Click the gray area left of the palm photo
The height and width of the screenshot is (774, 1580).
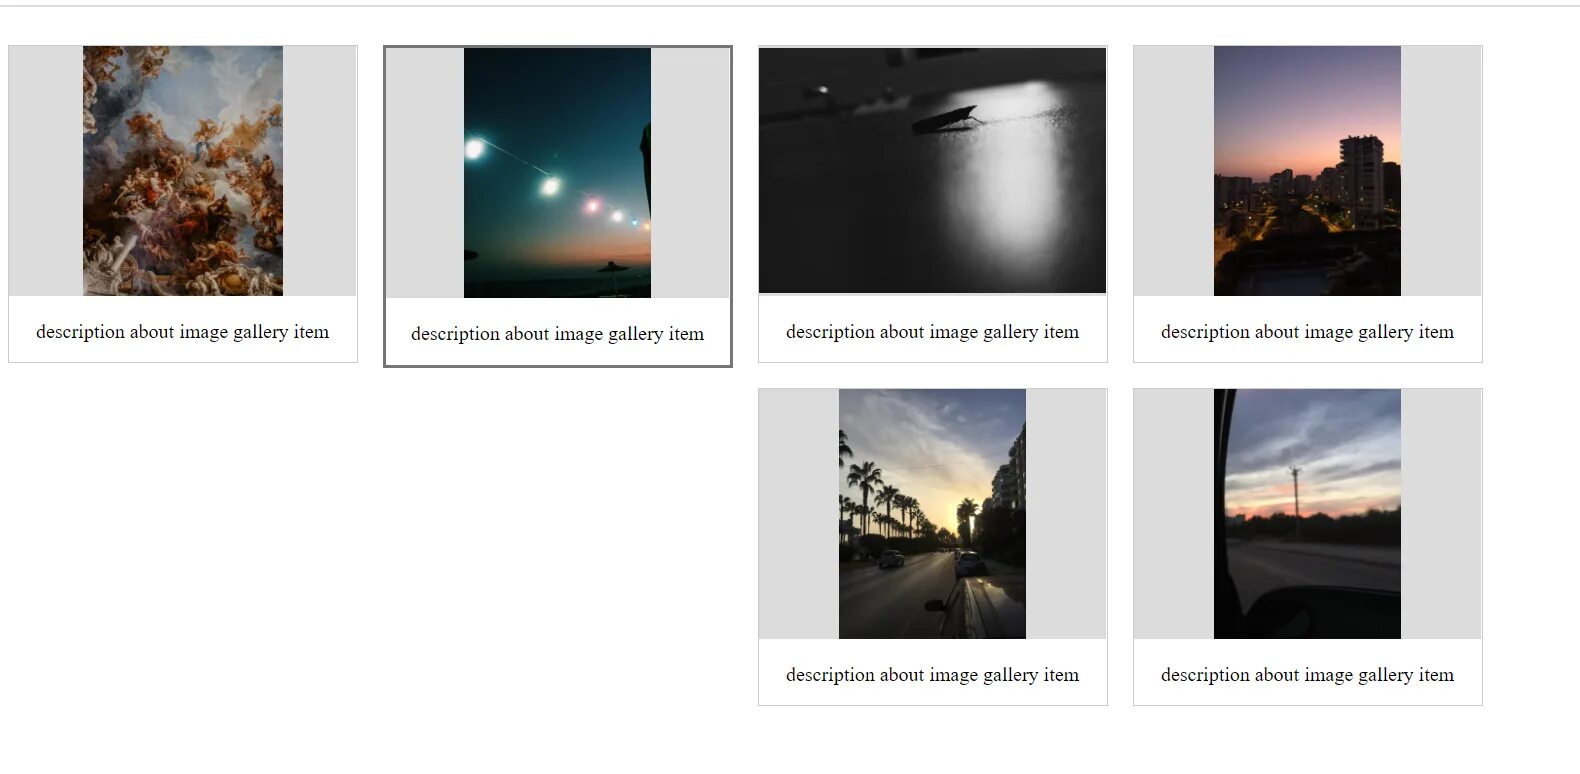799,514
